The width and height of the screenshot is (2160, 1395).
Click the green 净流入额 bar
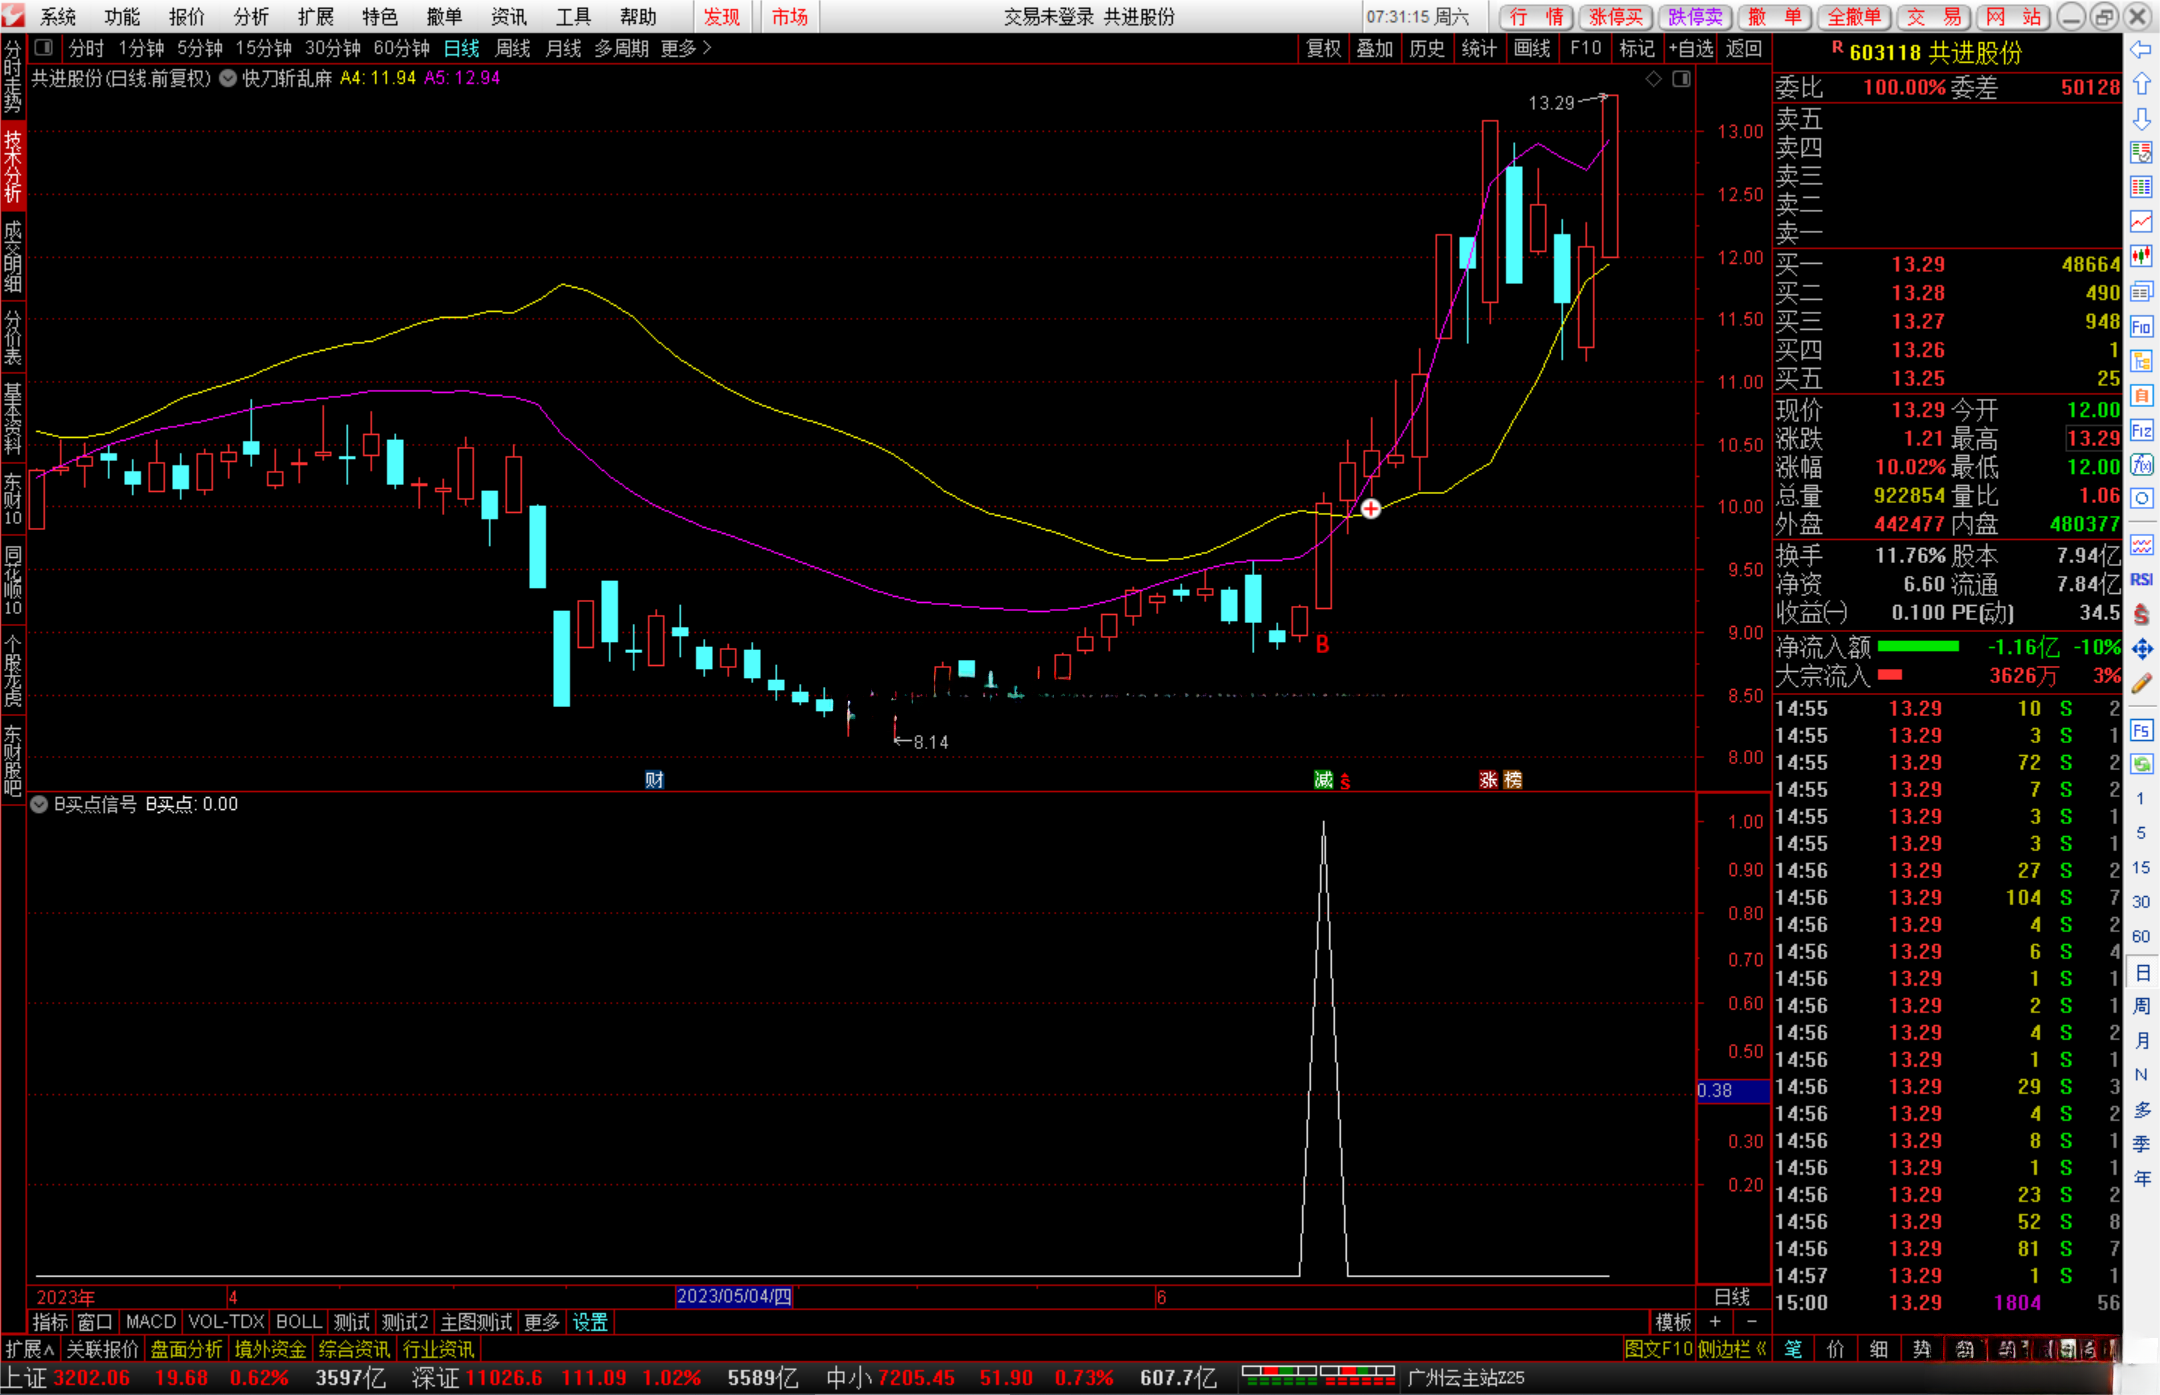1917,647
